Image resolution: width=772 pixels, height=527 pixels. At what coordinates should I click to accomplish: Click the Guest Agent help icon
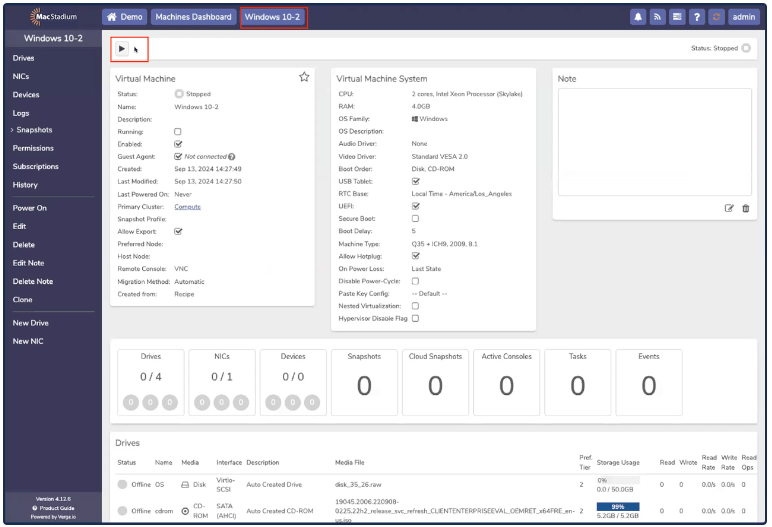[231, 157]
